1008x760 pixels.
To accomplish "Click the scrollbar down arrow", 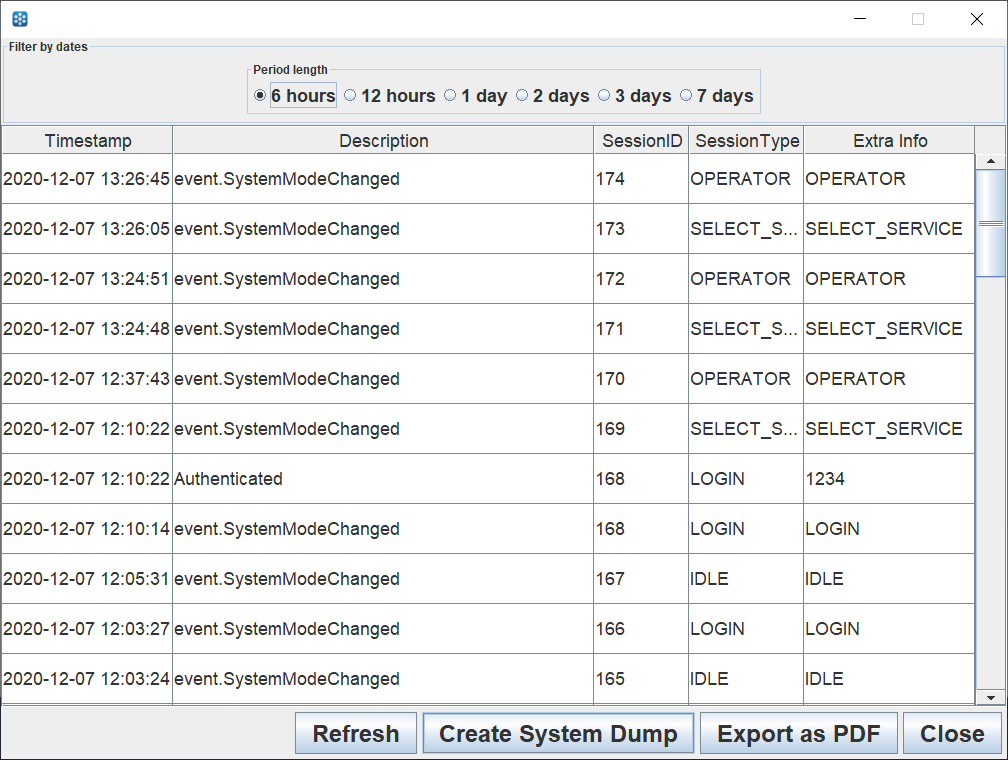I will point(990,697).
